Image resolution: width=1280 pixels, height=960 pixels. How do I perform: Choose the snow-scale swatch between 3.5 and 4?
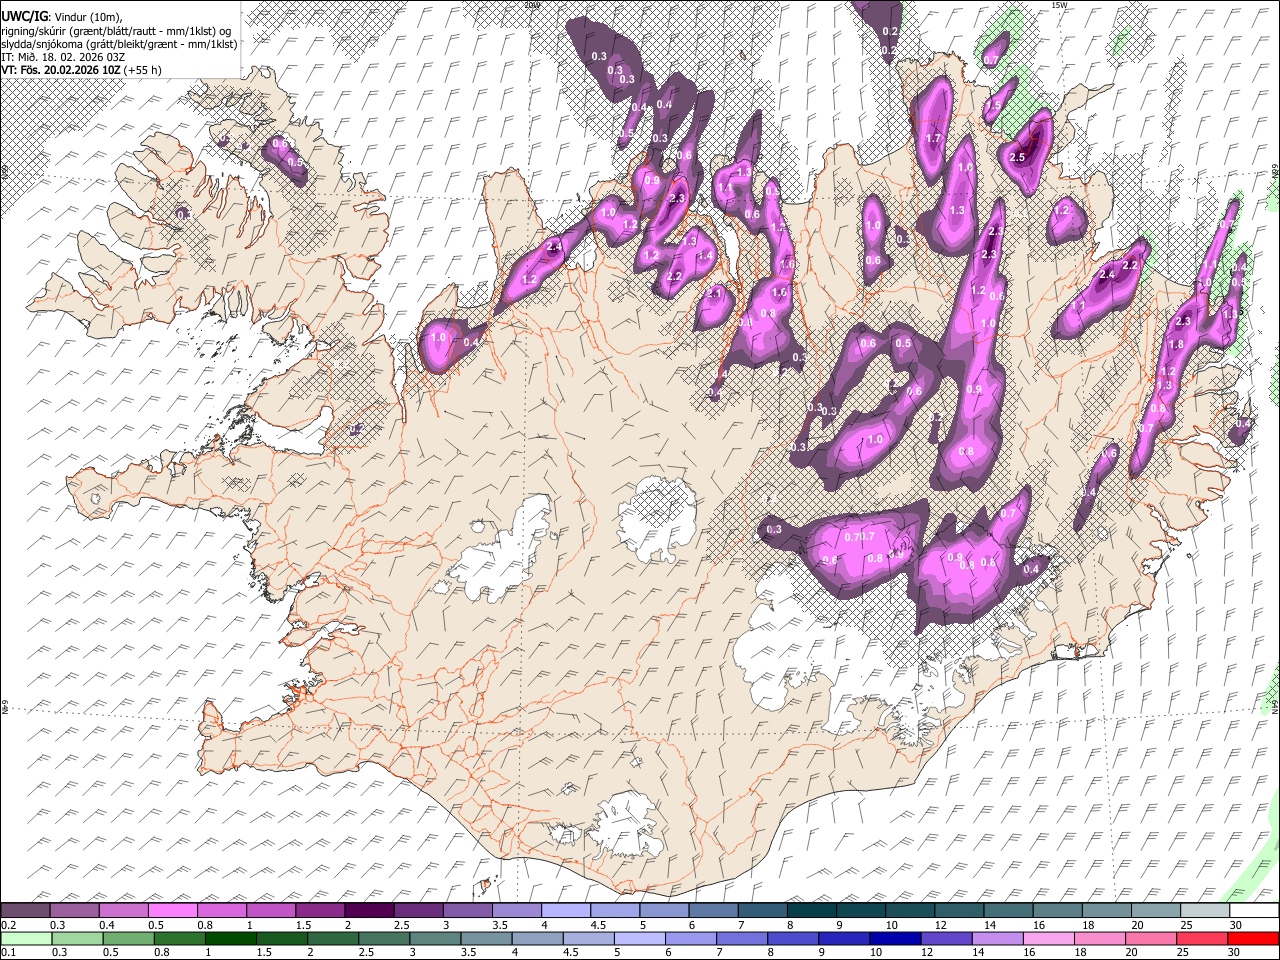coord(515,910)
